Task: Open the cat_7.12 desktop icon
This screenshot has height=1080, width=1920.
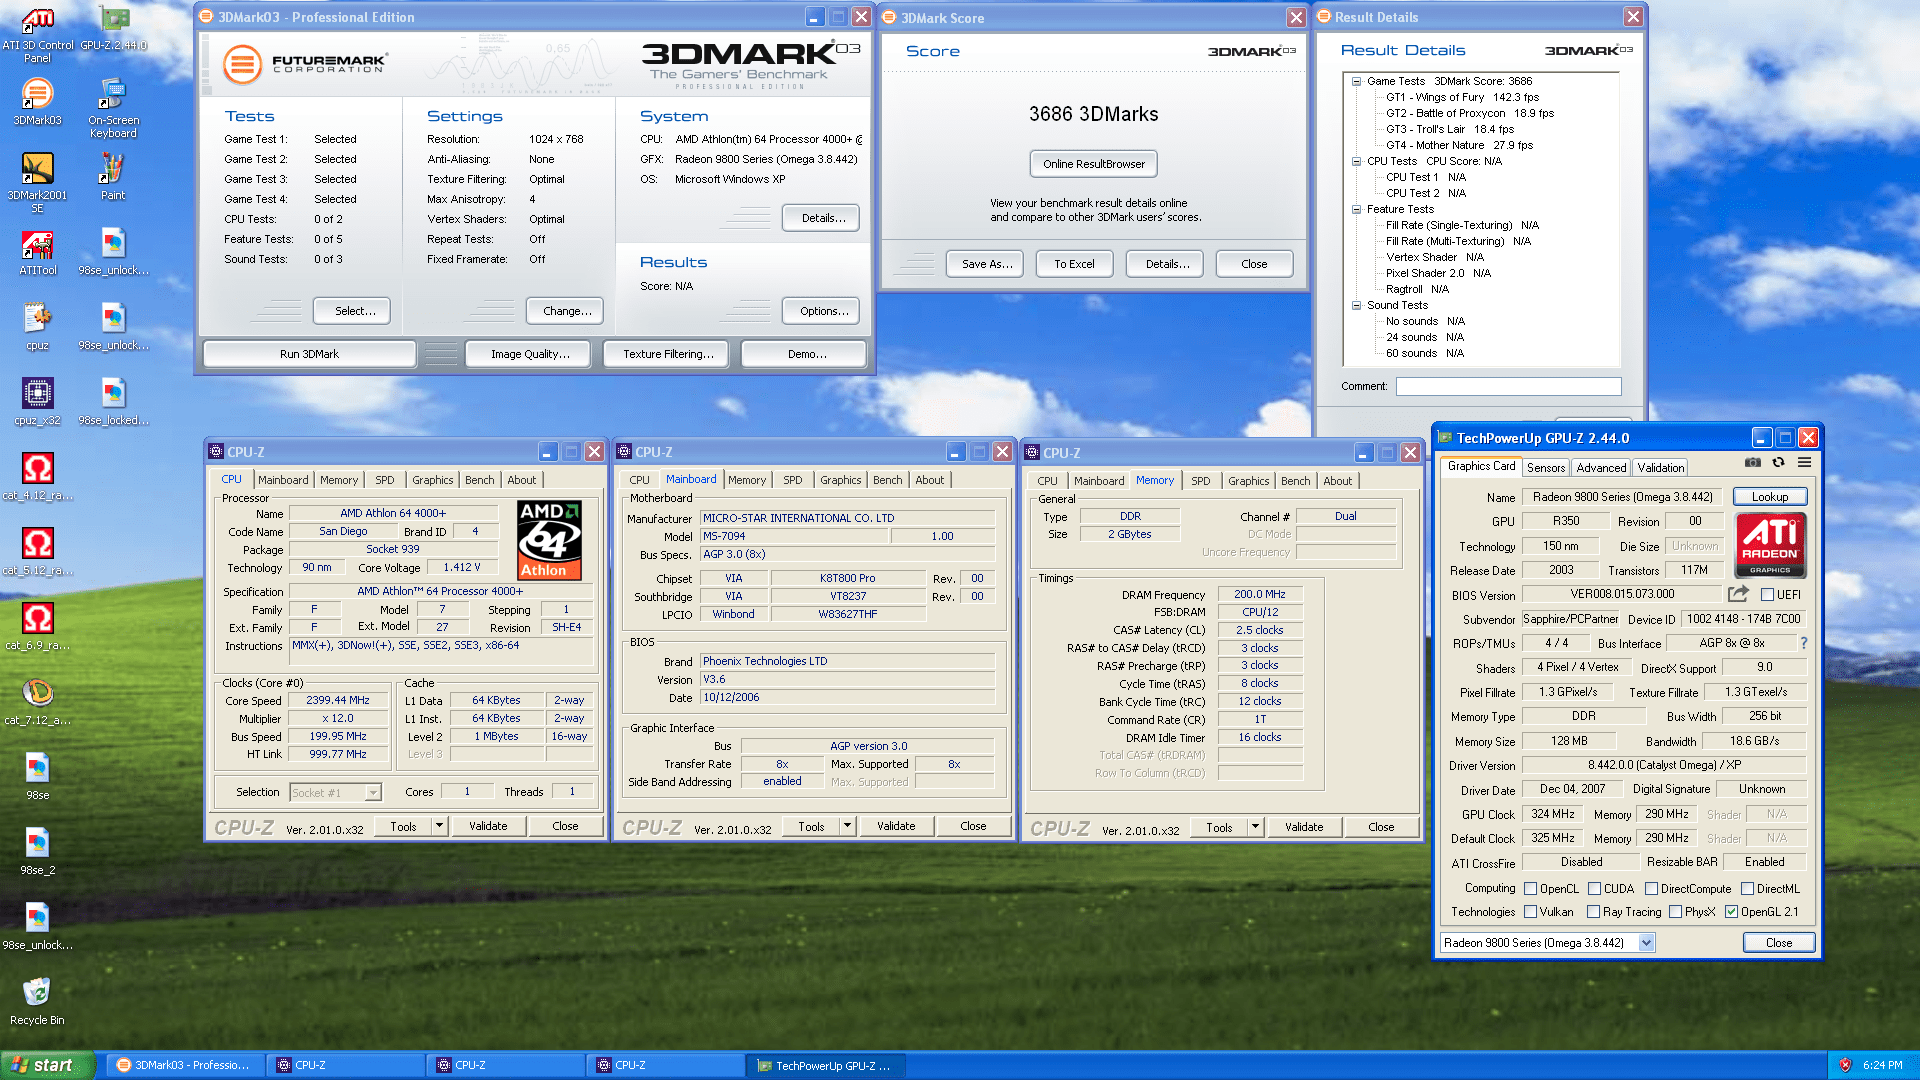Action: click(38, 702)
